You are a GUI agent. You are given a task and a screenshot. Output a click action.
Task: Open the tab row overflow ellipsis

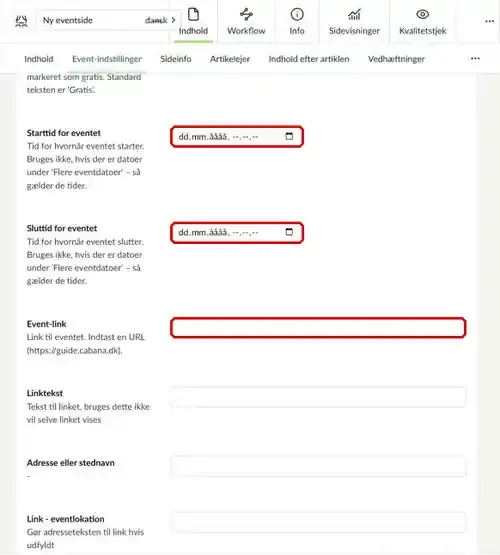pos(475,58)
